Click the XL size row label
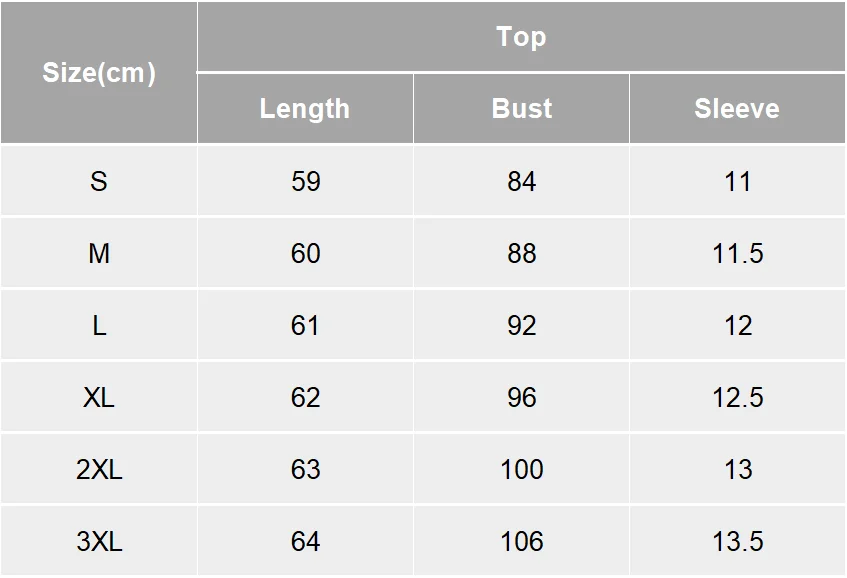 click(x=99, y=397)
